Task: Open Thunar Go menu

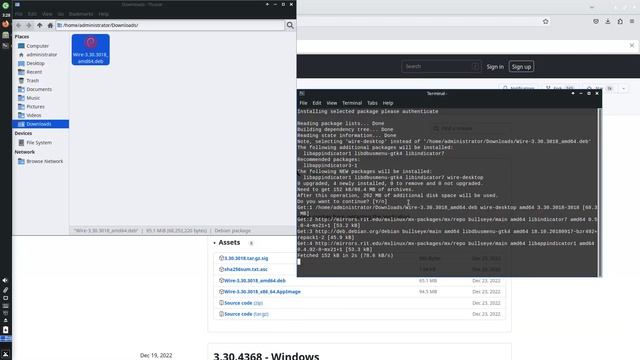Action: click(60, 14)
